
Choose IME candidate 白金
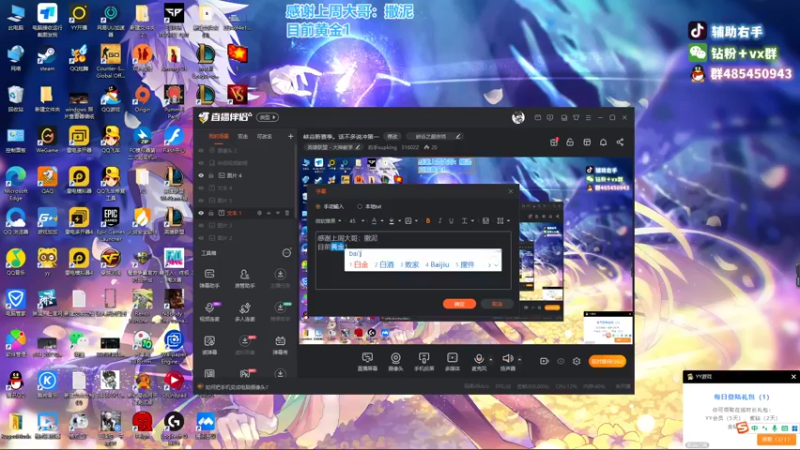(359, 265)
